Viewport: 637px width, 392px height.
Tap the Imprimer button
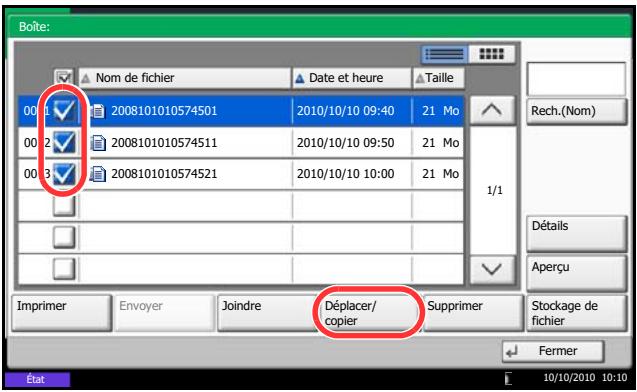(x=61, y=313)
